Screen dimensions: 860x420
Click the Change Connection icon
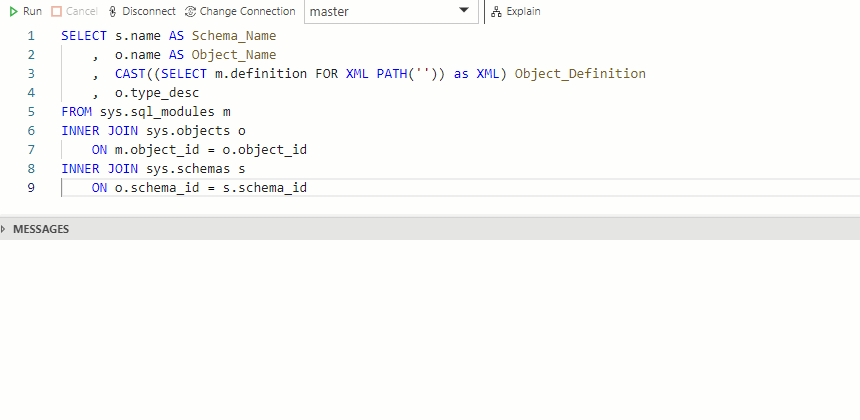point(190,12)
